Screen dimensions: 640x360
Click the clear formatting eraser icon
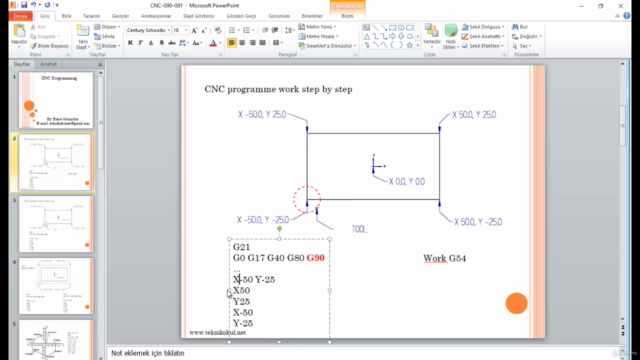point(218,30)
